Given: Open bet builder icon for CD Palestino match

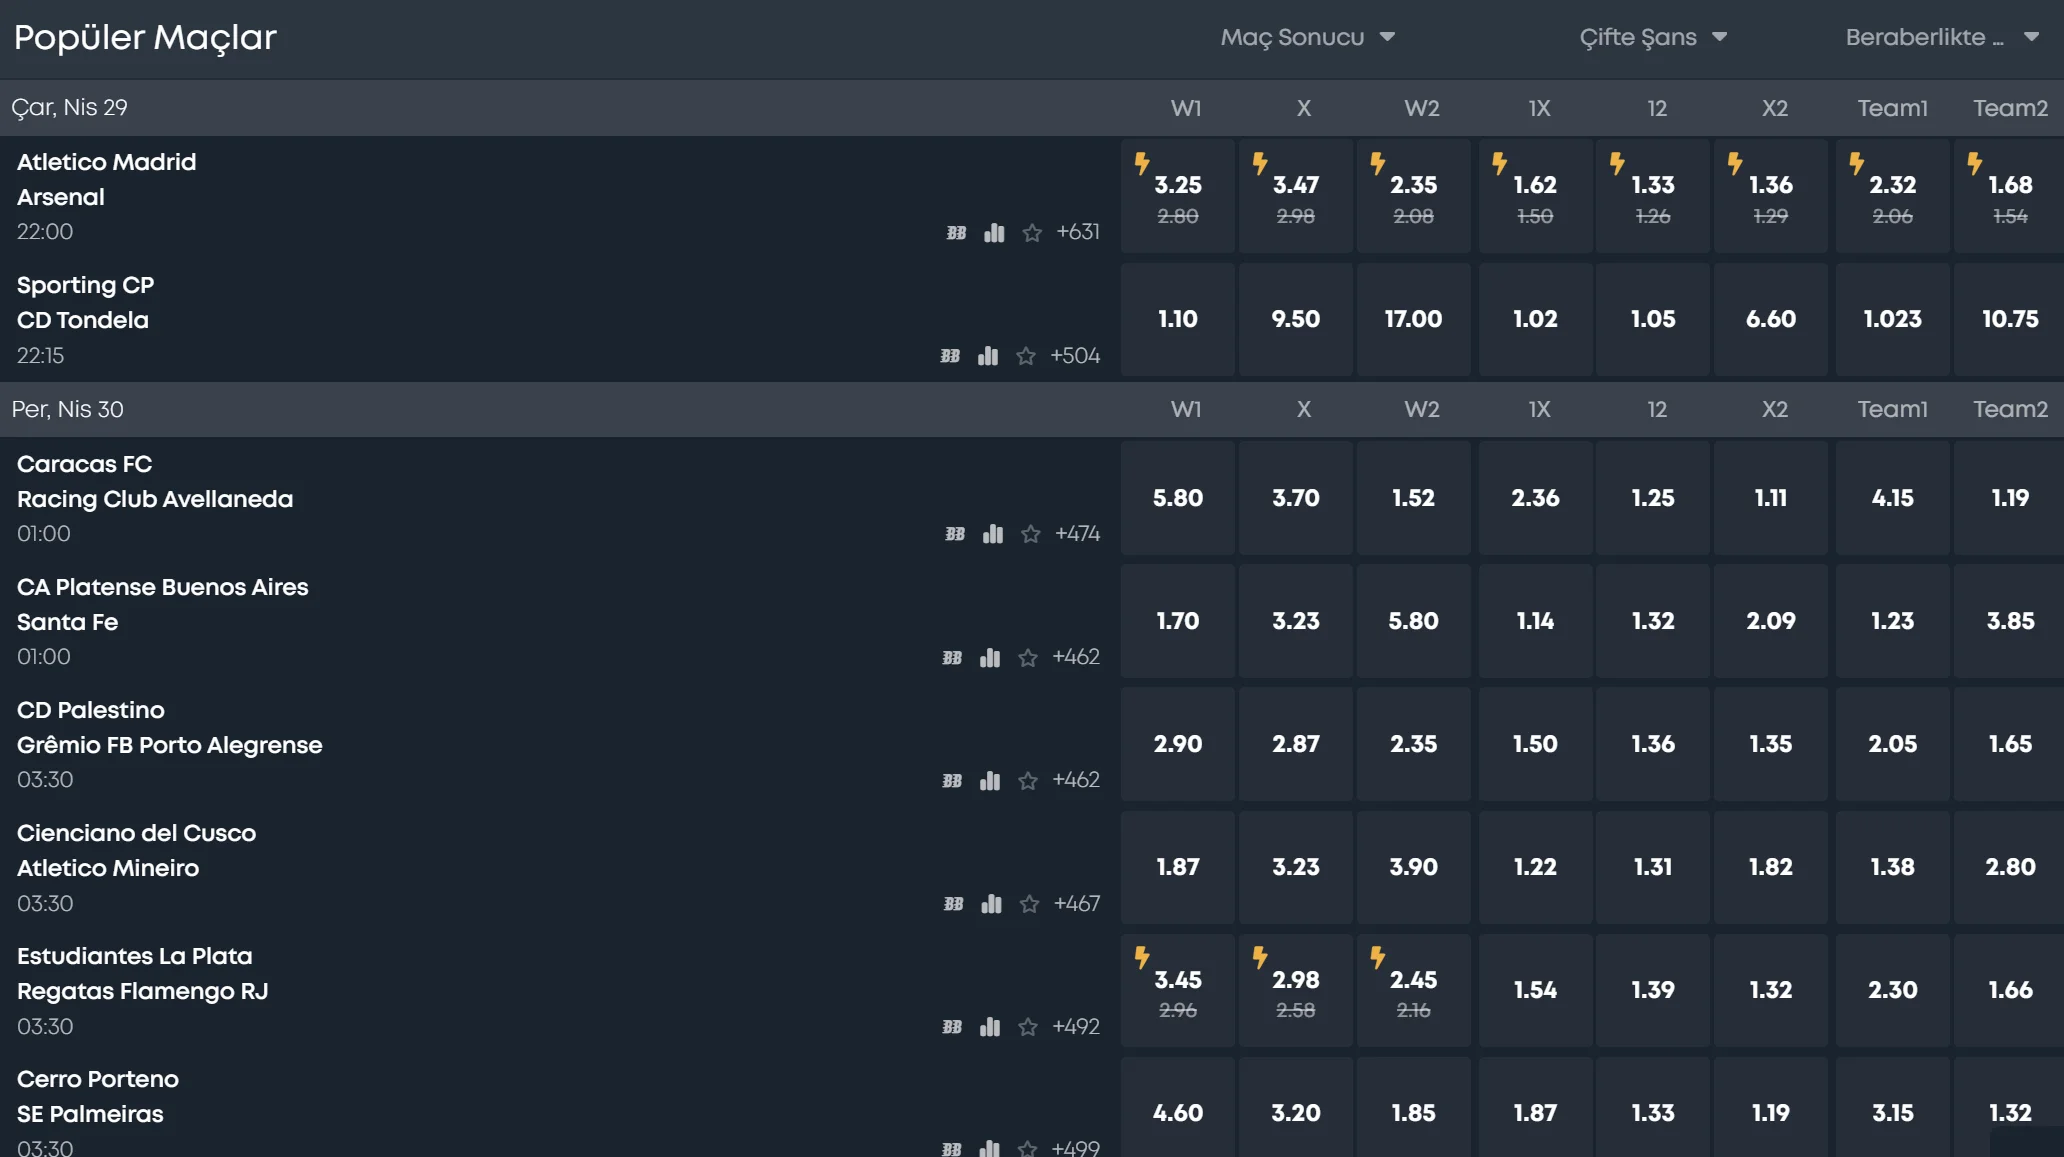Looking at the screenshot, I should 952,781.
